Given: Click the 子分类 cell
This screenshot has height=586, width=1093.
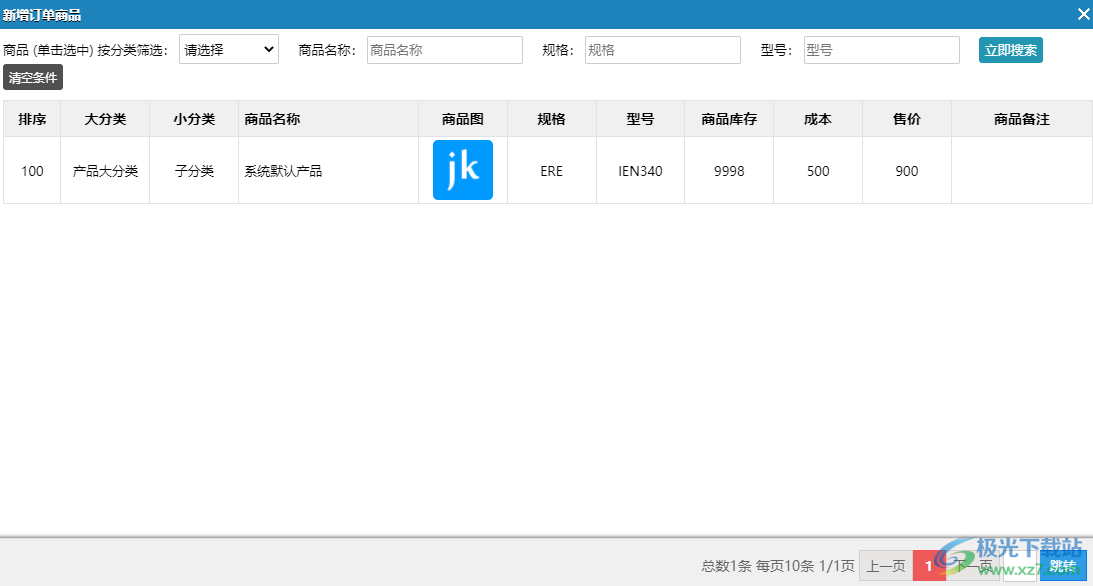Looking at the screenshot, I should pyautogui.click(x=194, y=171).
